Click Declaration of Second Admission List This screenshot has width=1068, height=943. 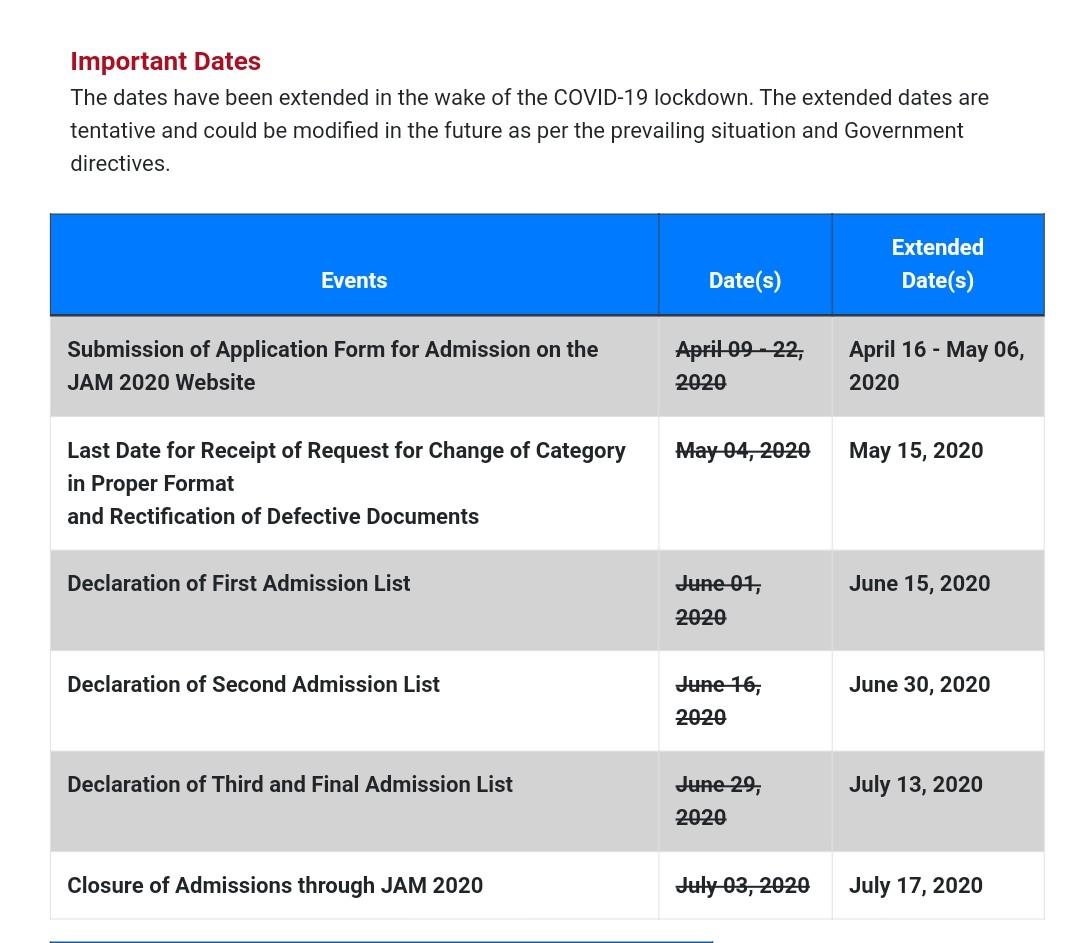[253, 684]
